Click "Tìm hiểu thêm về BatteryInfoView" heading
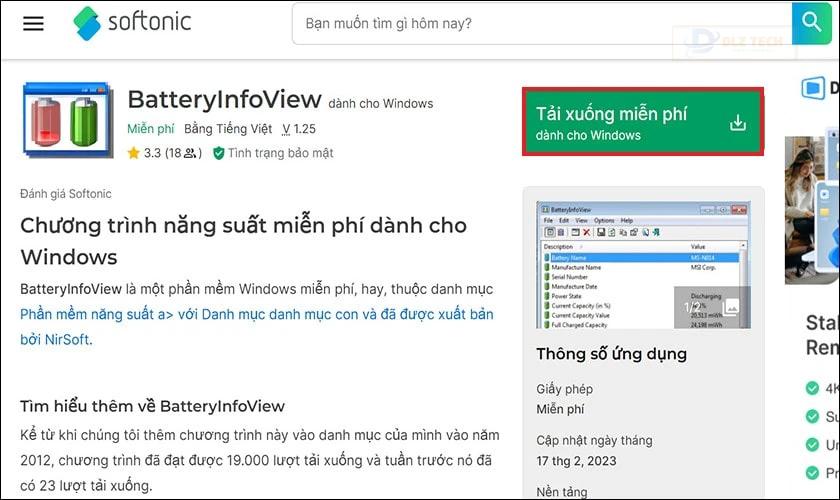This screenshot has width=840, height=500. pos(152,406)
